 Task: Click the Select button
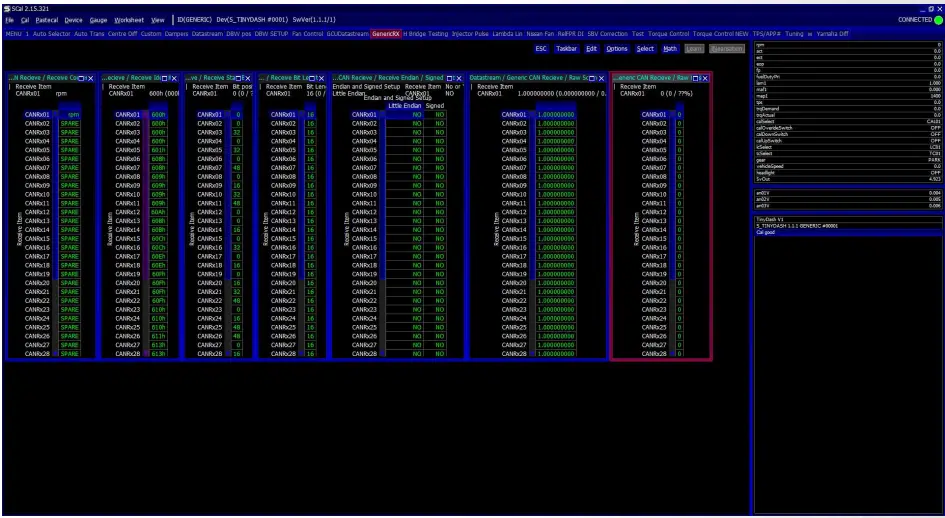(645, 49)
